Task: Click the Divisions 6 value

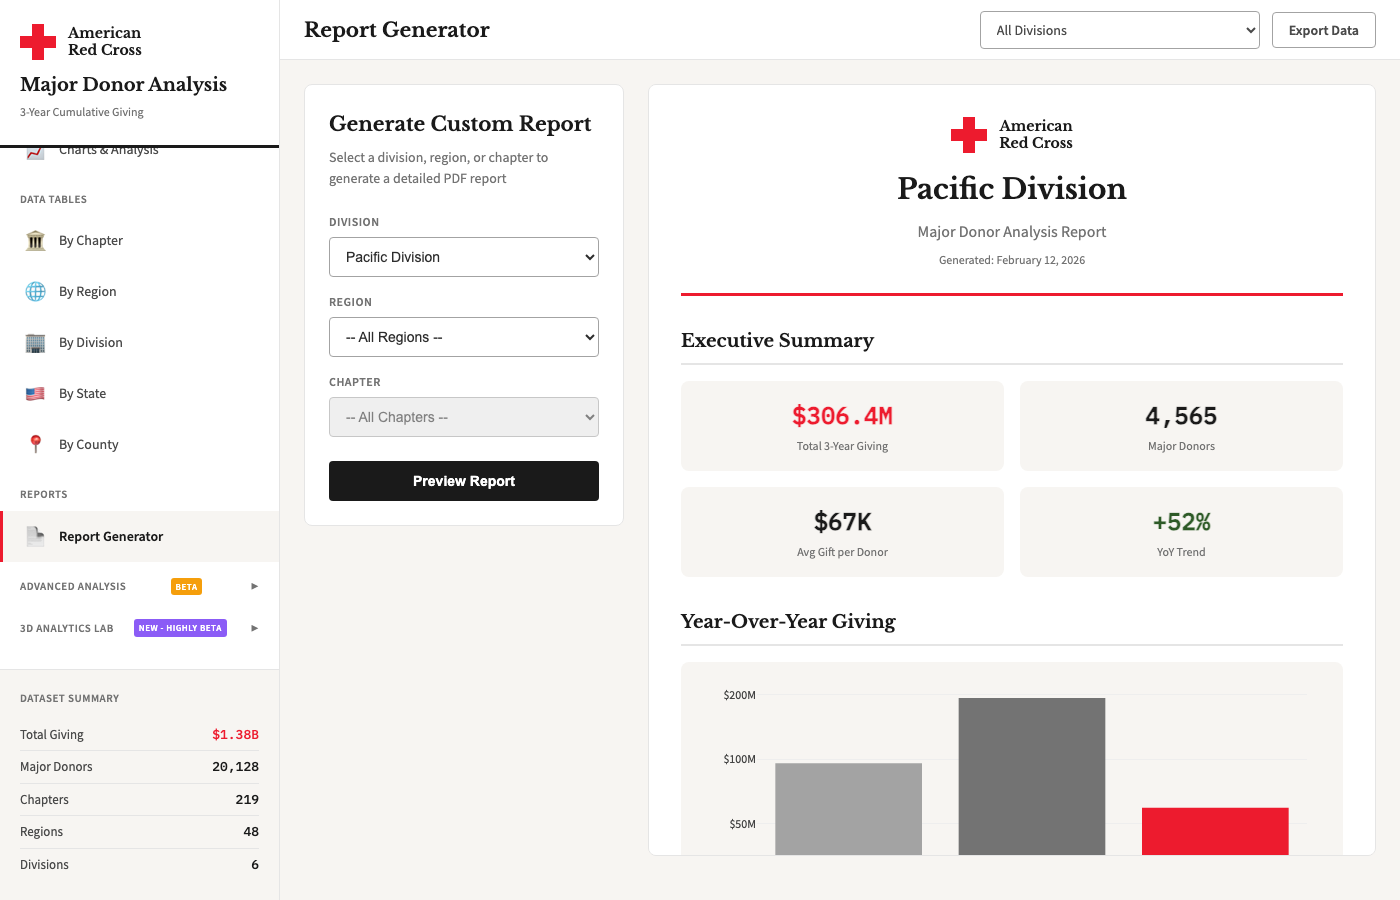Action: 255,865
